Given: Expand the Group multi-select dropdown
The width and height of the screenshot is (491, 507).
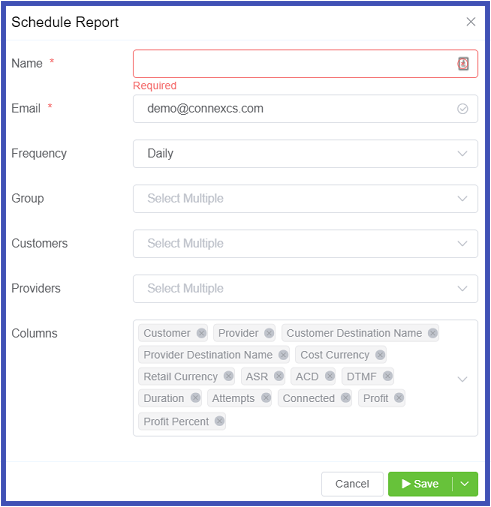Looking at the screenshot, I should [x=305, y=199].
